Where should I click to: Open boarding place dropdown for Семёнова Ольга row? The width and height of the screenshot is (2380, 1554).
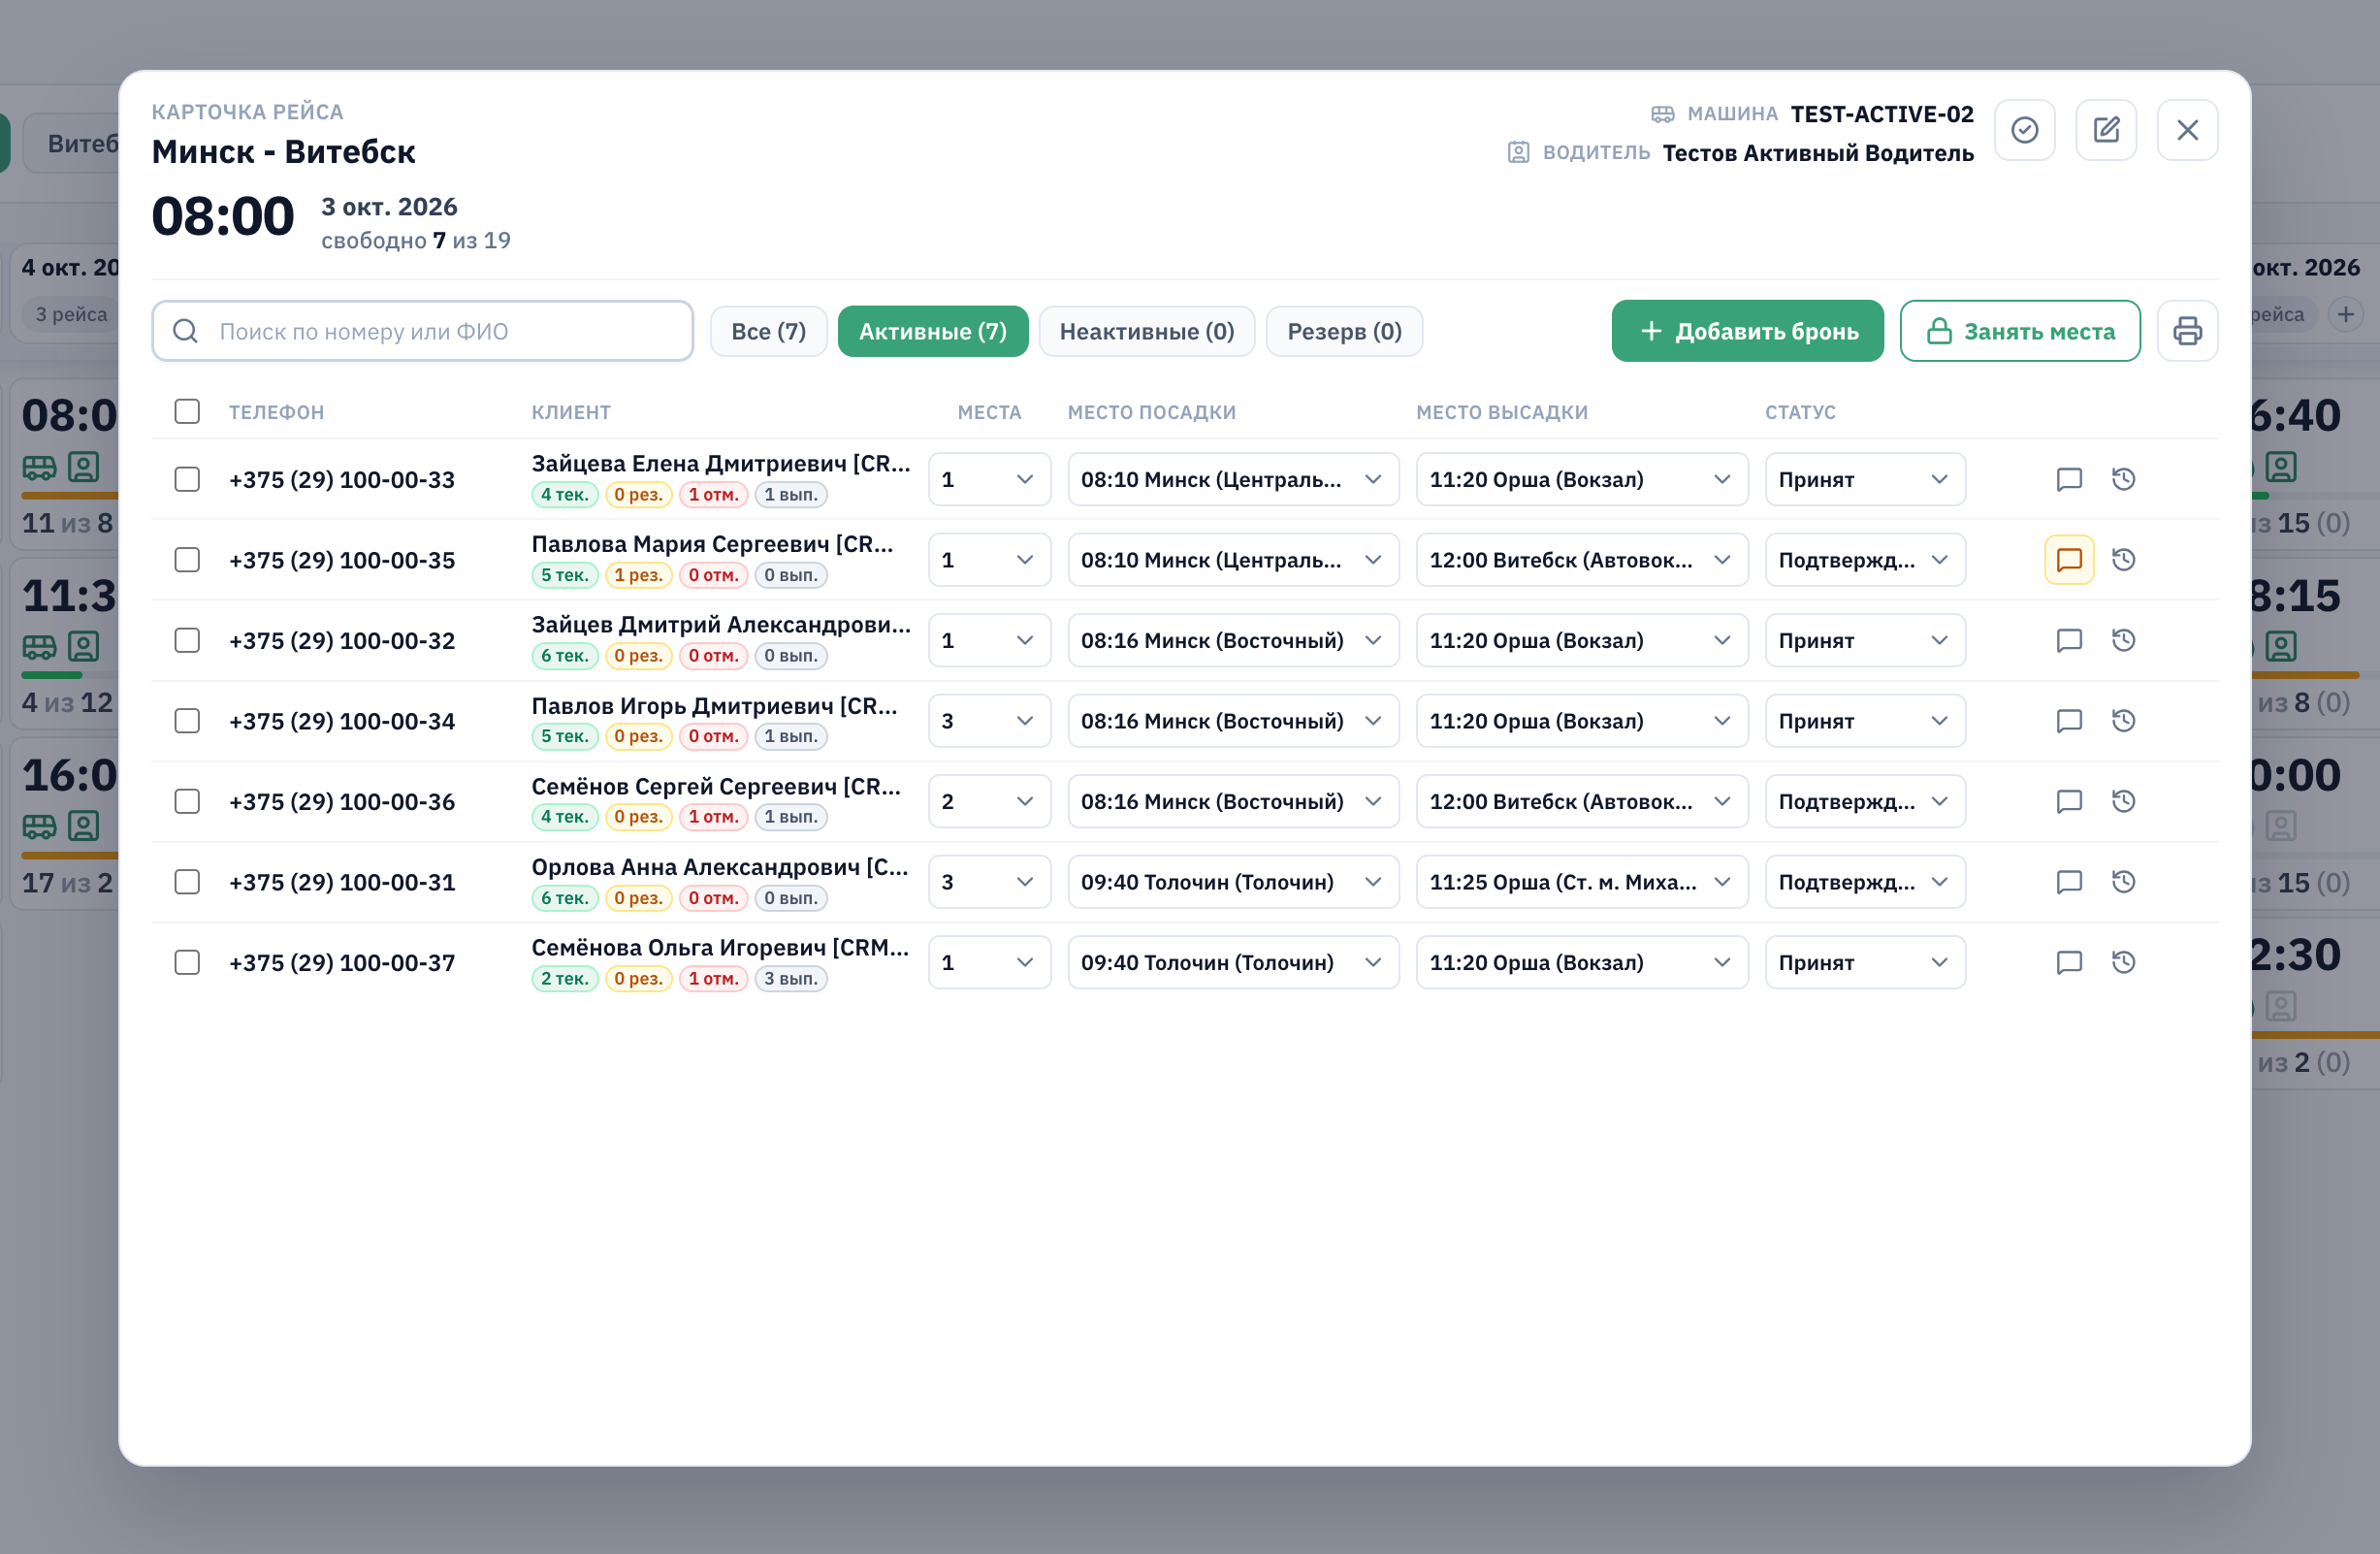1232,962
